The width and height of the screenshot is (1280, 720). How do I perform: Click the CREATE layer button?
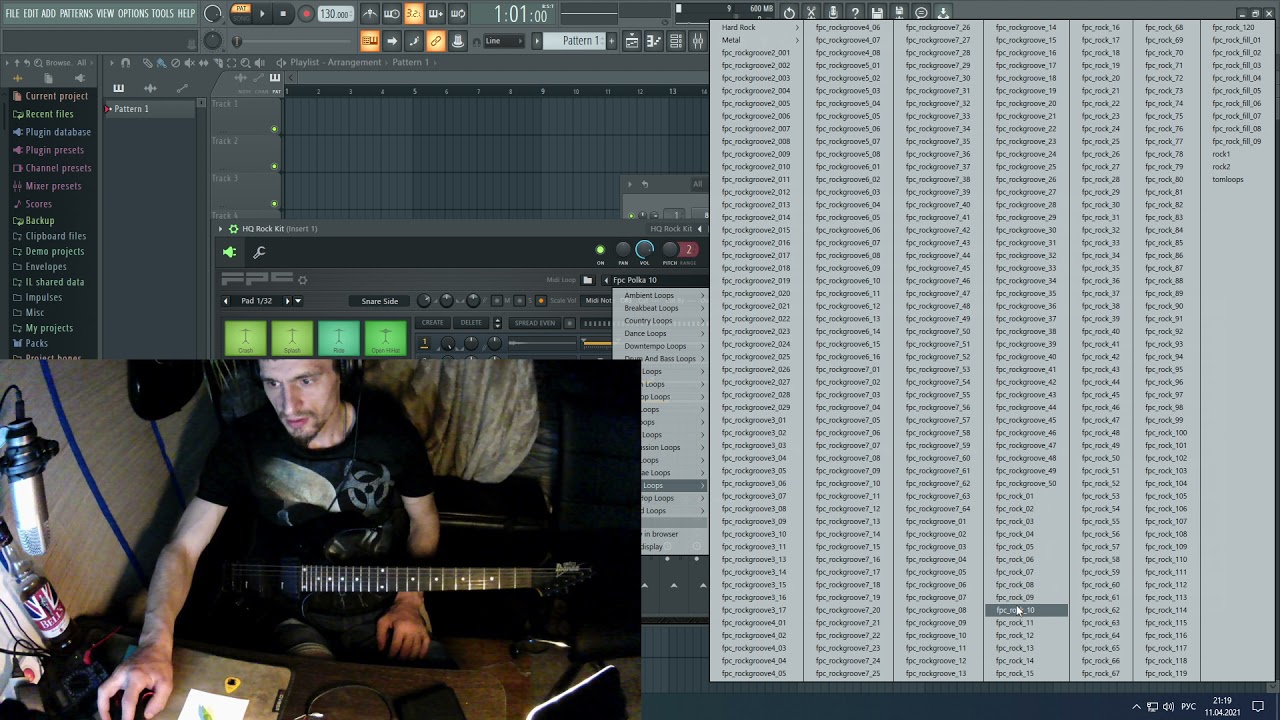432,323
